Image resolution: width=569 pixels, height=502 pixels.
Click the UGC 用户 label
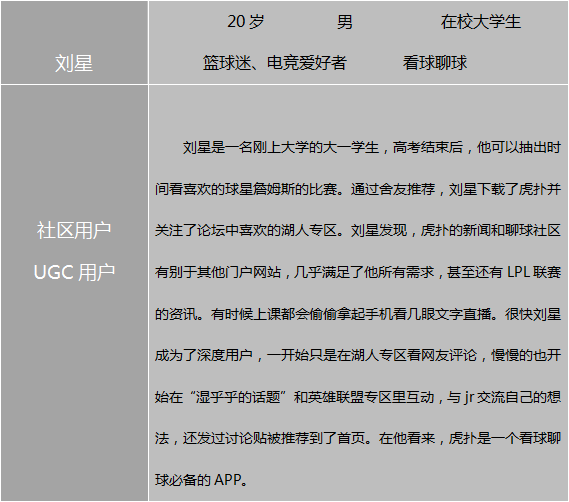(x=74, y=272)
